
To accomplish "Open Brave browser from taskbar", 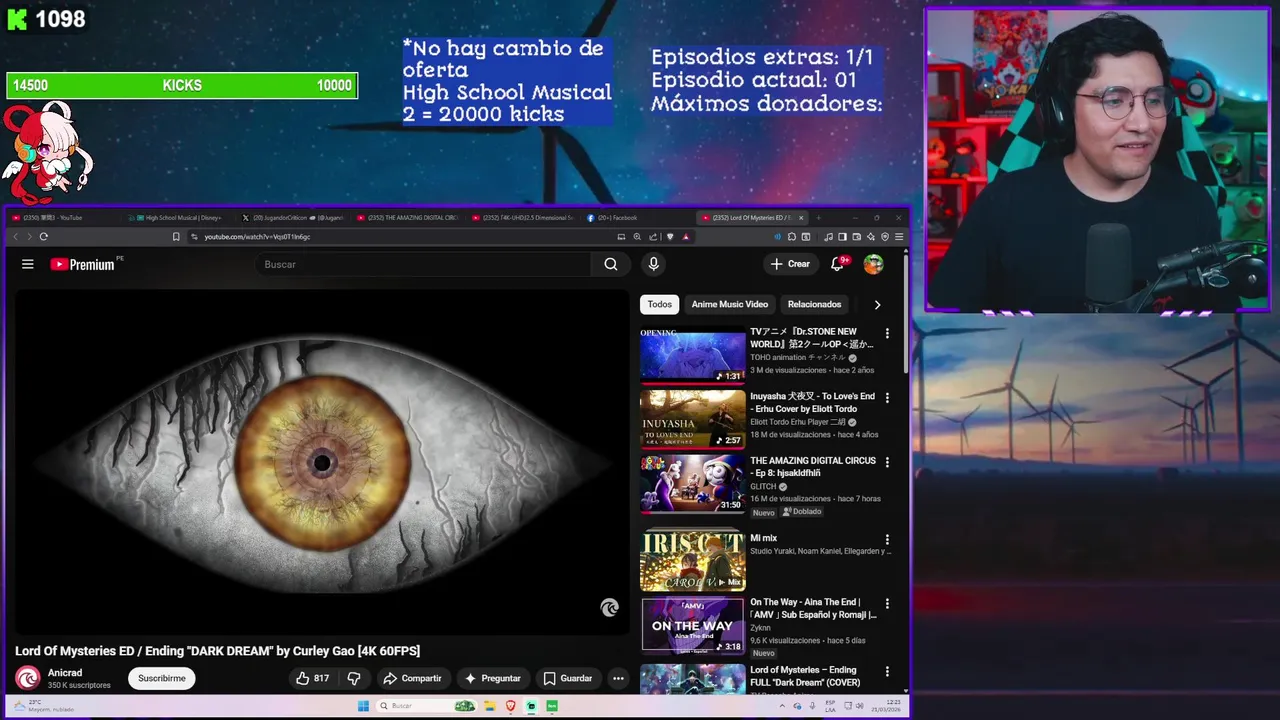I will click(x=510, y=706).
